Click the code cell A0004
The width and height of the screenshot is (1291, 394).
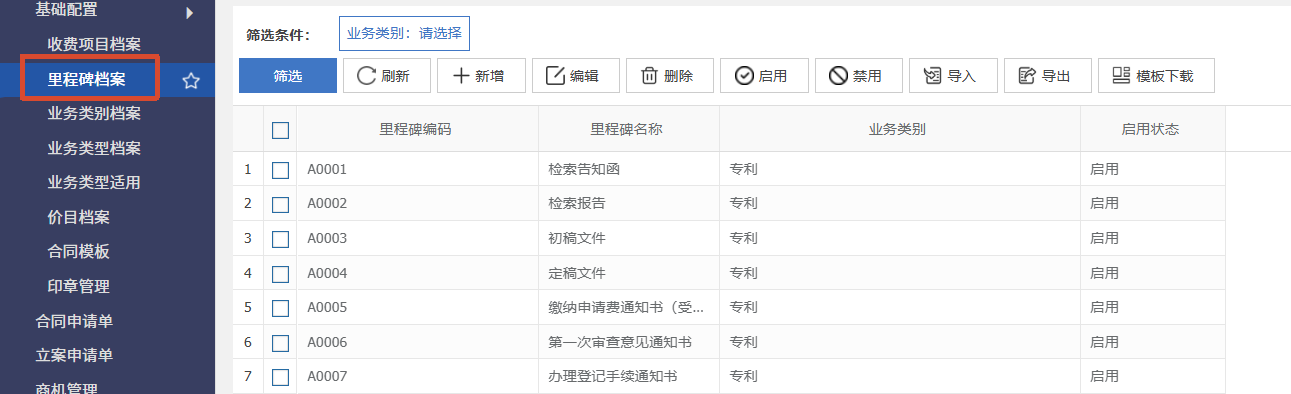(x=417, y=273)
